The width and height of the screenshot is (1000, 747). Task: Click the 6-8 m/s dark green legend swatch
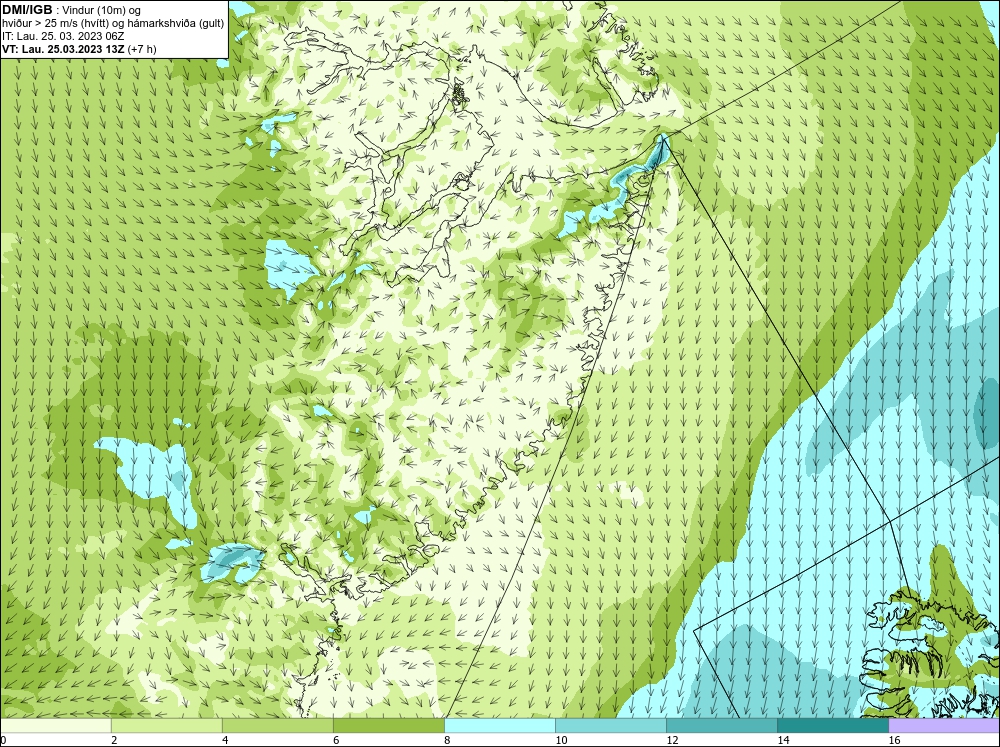click(x=388, y=726)
